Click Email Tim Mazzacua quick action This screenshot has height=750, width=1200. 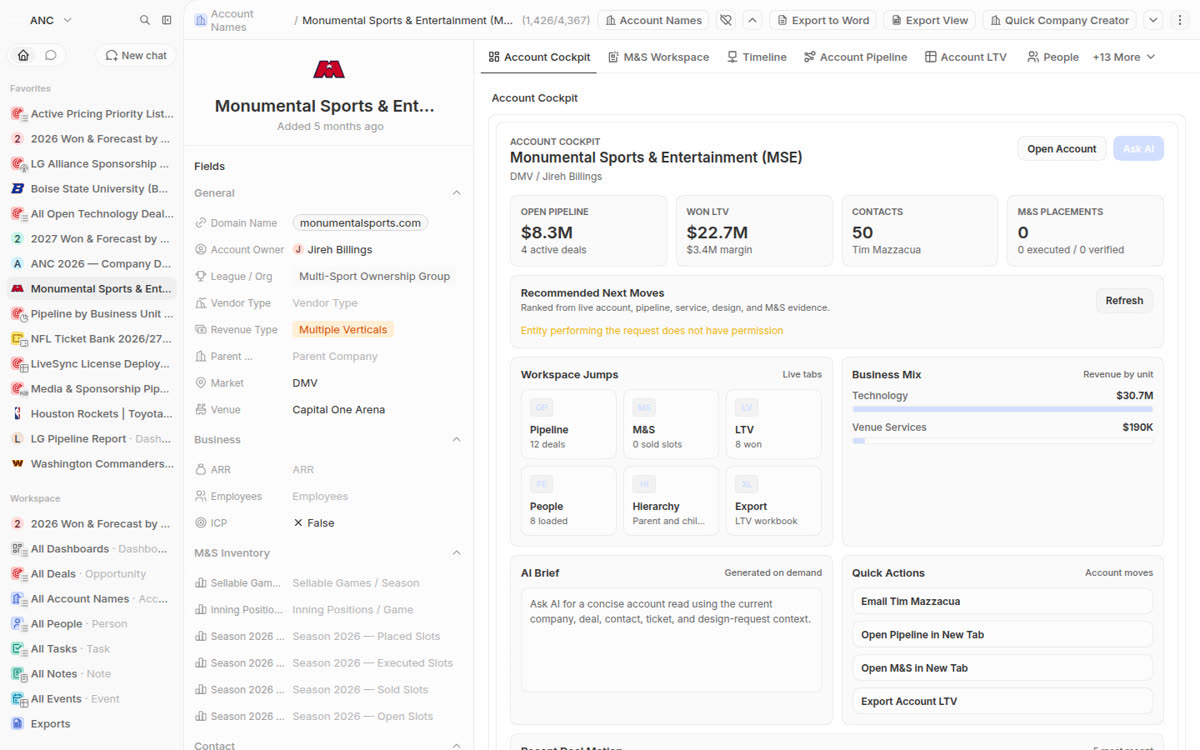[x=1002, y=601]
